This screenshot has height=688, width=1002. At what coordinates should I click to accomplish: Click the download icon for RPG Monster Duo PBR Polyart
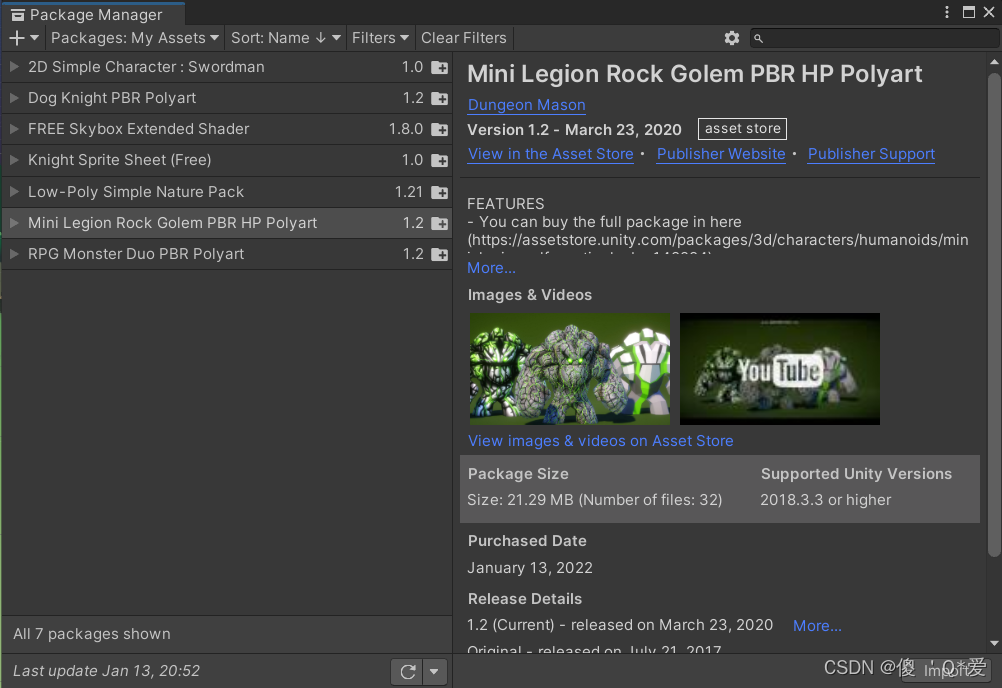(x=440, y=255)
